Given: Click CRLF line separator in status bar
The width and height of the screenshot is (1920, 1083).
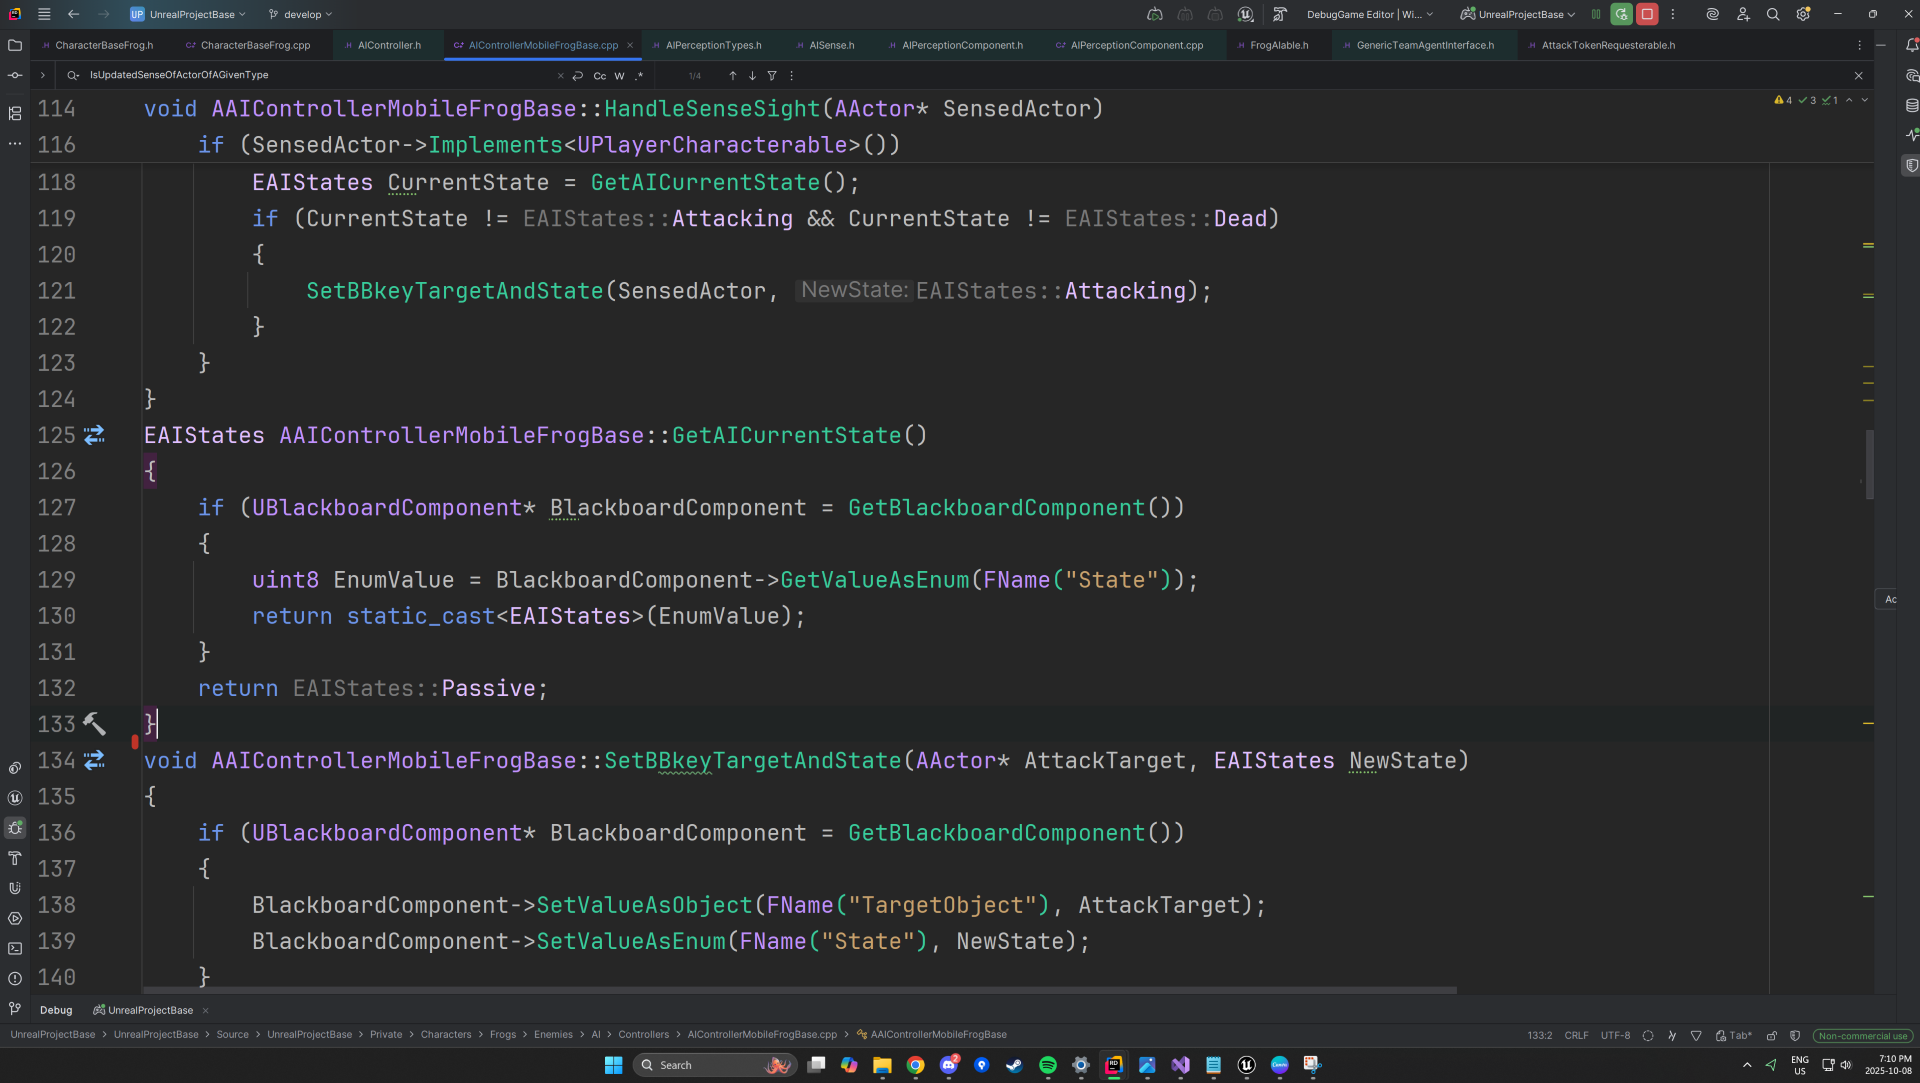Looking at the screenshot, I should click(1576, 1035).
